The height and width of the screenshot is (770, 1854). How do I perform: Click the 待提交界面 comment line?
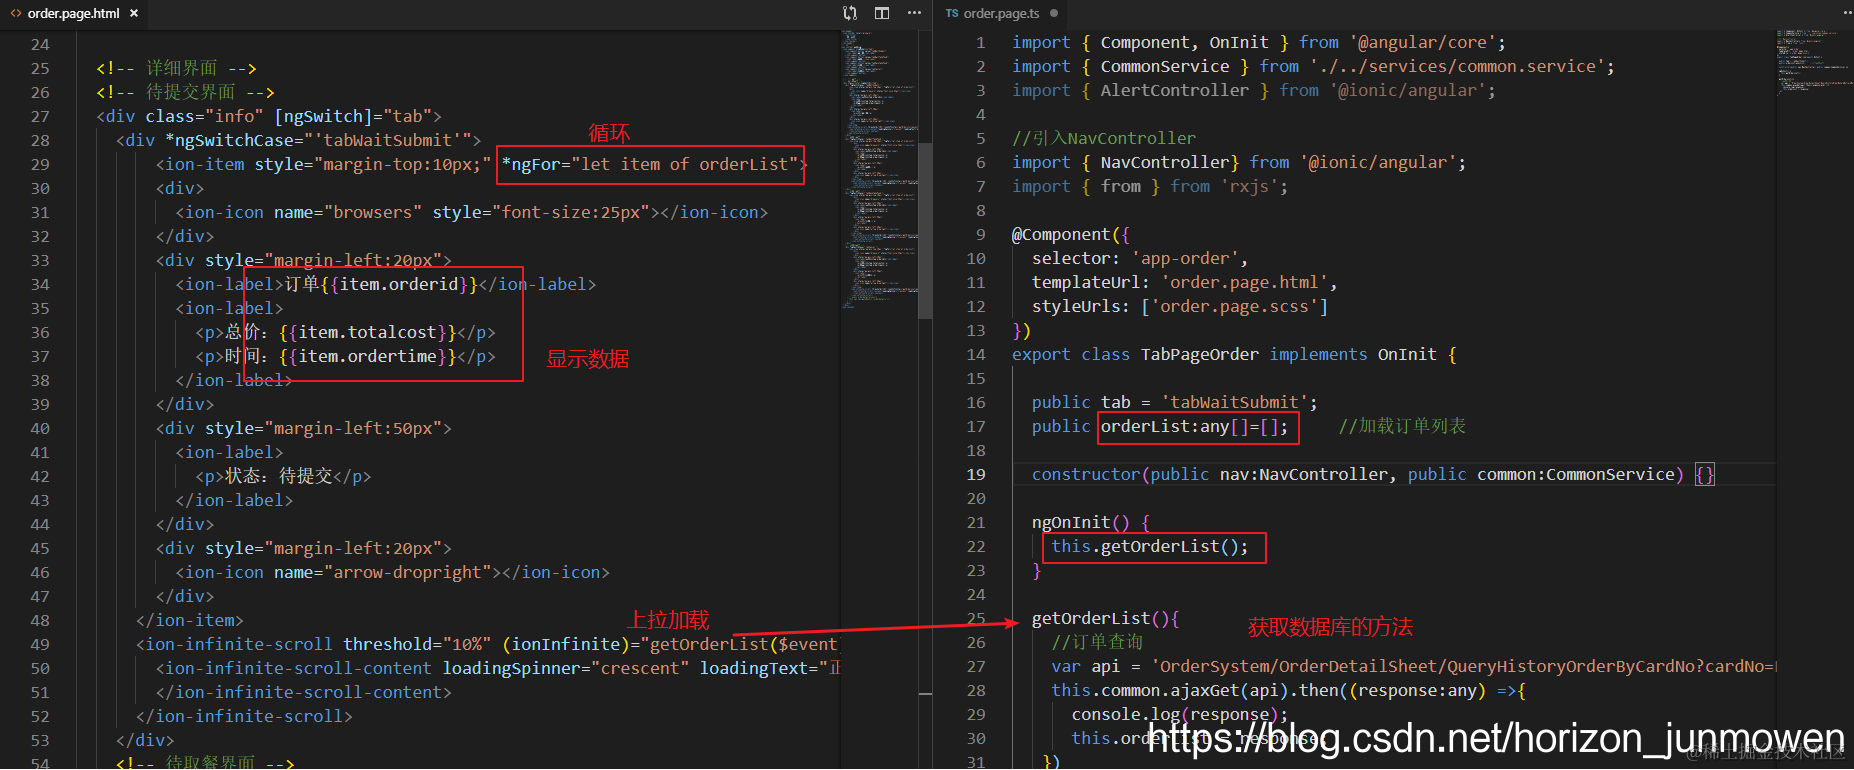click(x=185, y=92)
